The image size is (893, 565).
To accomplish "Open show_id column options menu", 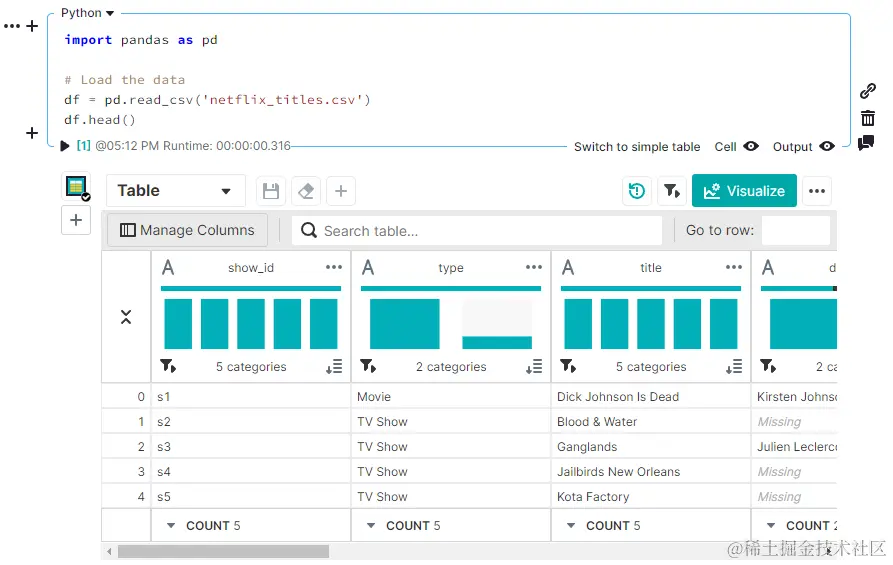I will click(x=334, y=267).
